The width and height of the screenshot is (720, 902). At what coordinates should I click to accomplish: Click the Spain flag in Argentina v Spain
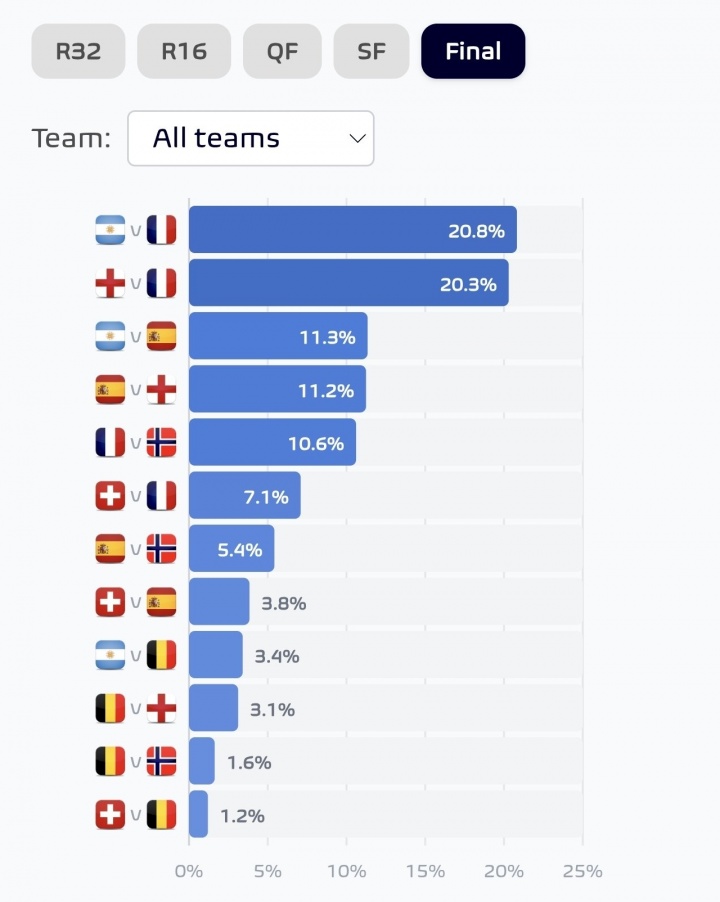[162, 337]
